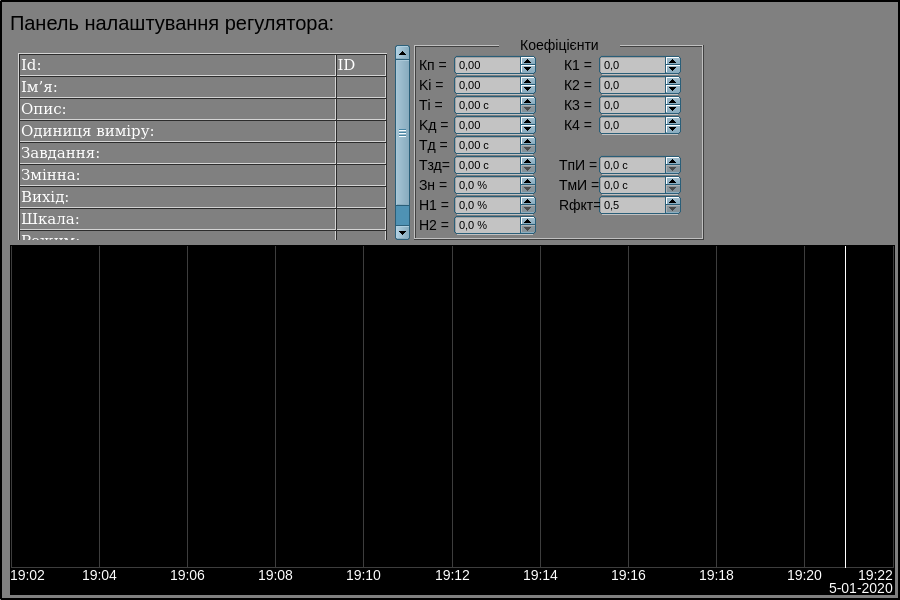Viewport: 900px width, 600px height.
Task: Click the ТмИ value field
Action: coord(632,185)
